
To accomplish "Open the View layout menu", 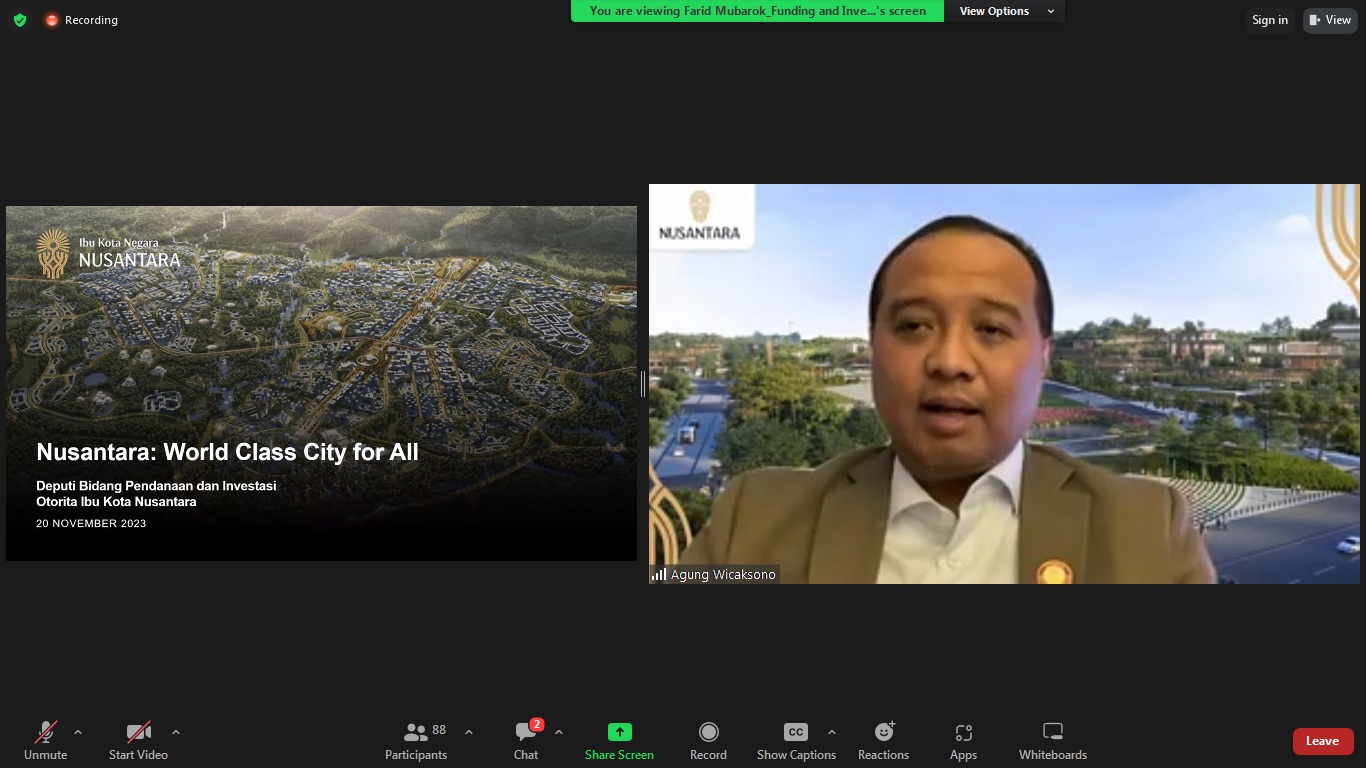I will tap(1330, 20).
